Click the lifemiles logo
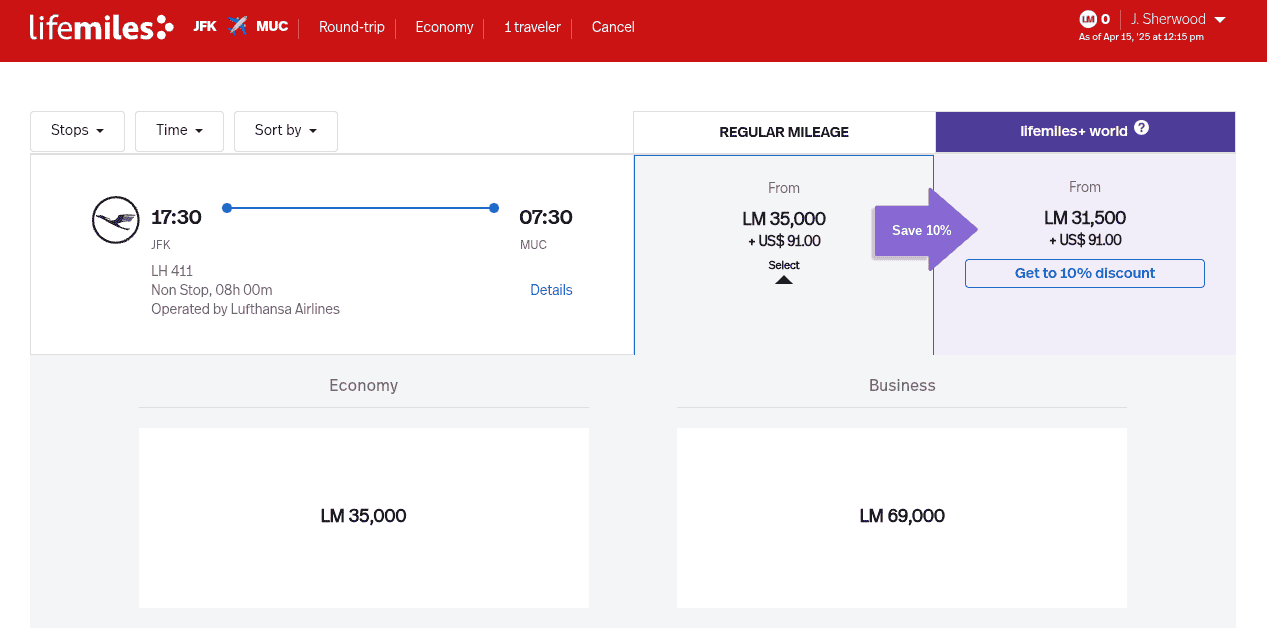 101,27
